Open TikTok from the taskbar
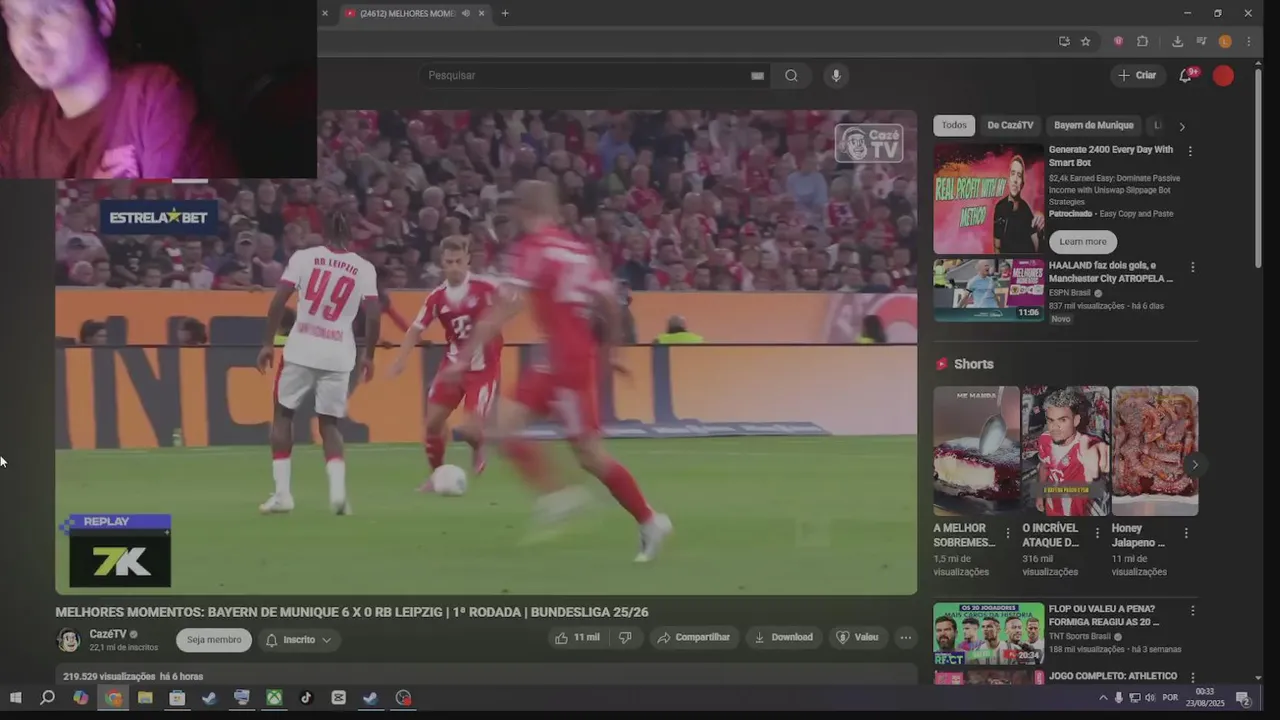This screenshot has height=720, width=1280. click(306, 698)
